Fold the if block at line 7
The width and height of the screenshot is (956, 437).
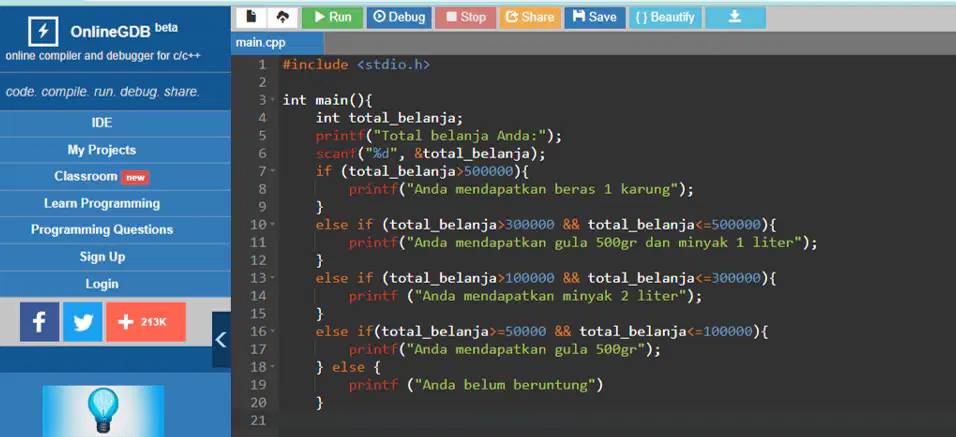point(273,171)
